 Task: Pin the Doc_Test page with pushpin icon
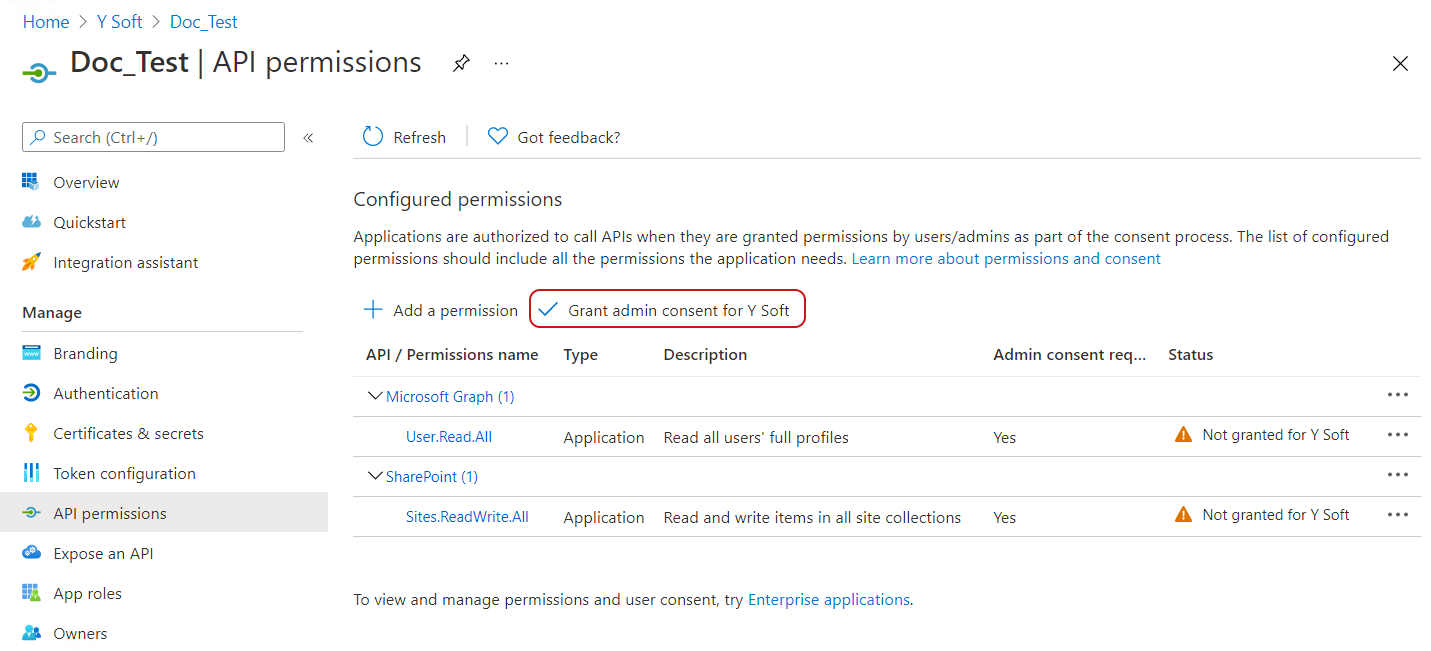point(460,63)
